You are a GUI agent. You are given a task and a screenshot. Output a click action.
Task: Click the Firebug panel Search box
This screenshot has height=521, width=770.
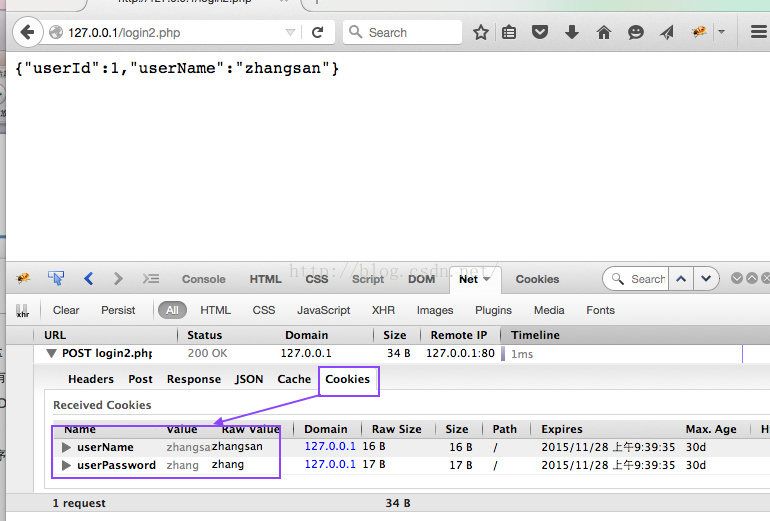635,279
